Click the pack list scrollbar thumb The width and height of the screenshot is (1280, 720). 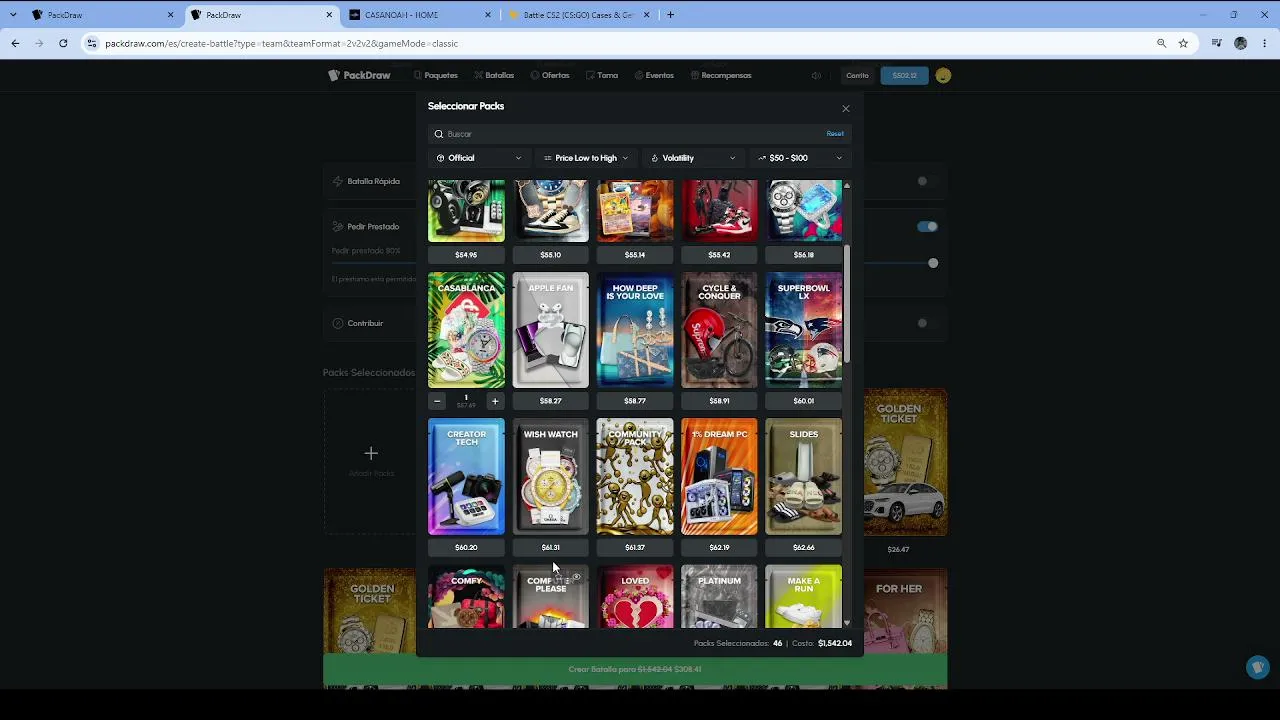tap(847, 304)
